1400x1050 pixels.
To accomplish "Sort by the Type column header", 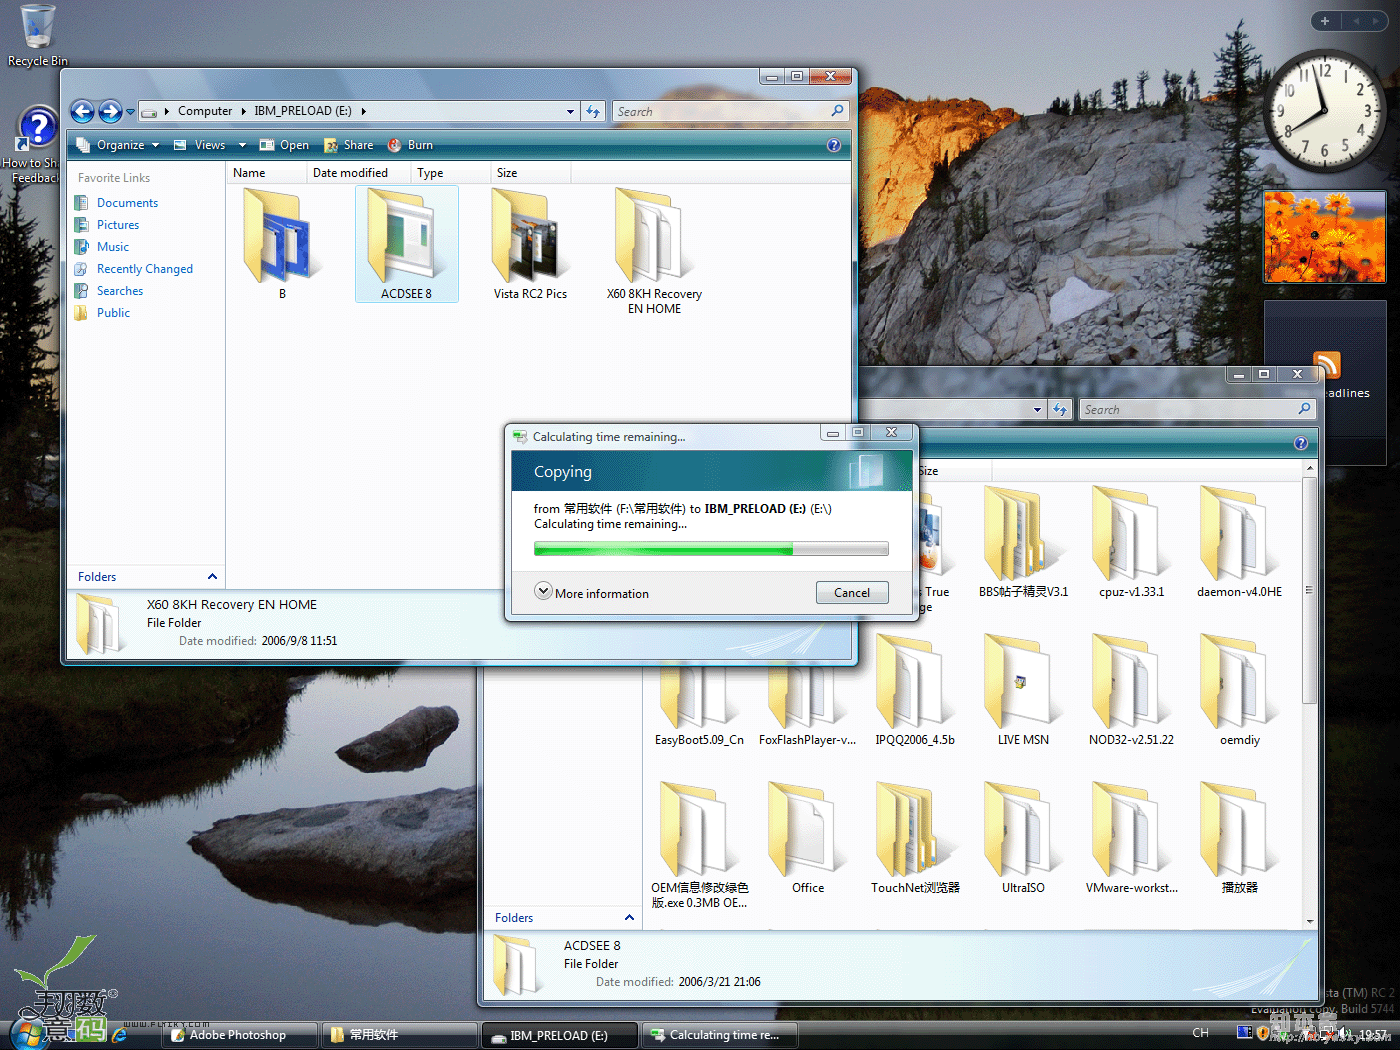I will [451, 173].
